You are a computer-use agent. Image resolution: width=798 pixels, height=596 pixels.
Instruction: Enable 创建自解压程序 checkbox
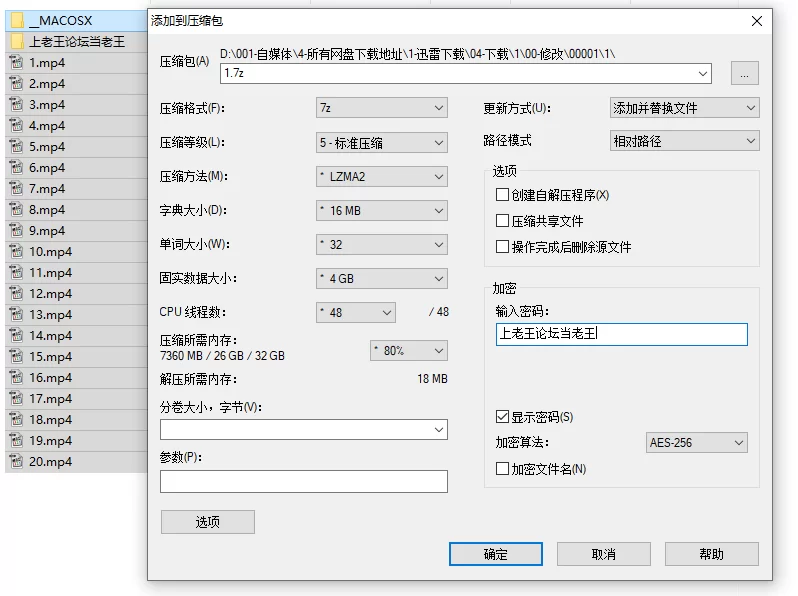[x=502, y=195]
